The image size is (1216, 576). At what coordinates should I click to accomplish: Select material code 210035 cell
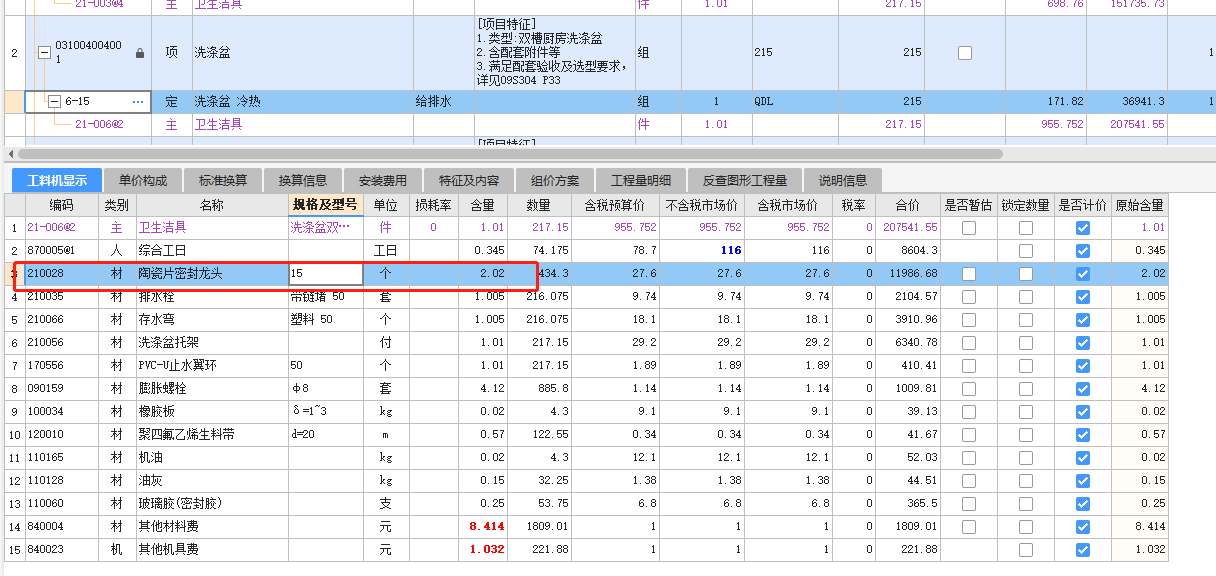pos(61,297)
